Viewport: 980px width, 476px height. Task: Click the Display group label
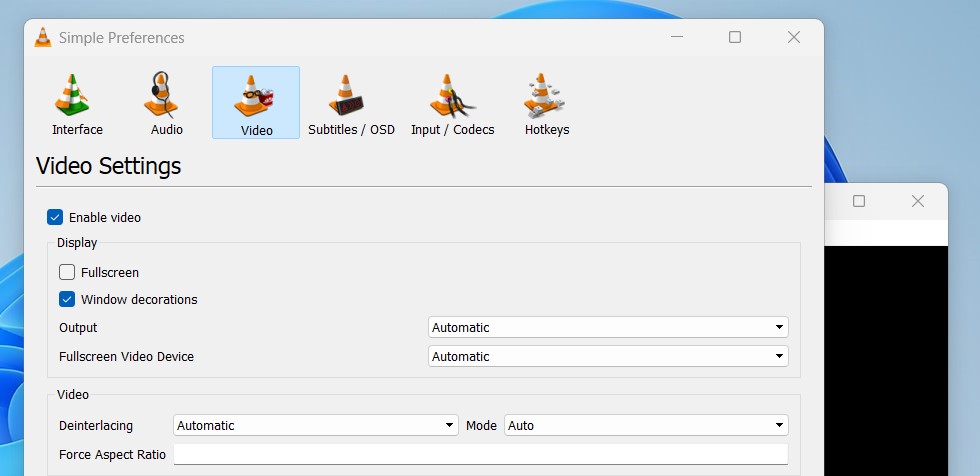[x=77, y=243]
